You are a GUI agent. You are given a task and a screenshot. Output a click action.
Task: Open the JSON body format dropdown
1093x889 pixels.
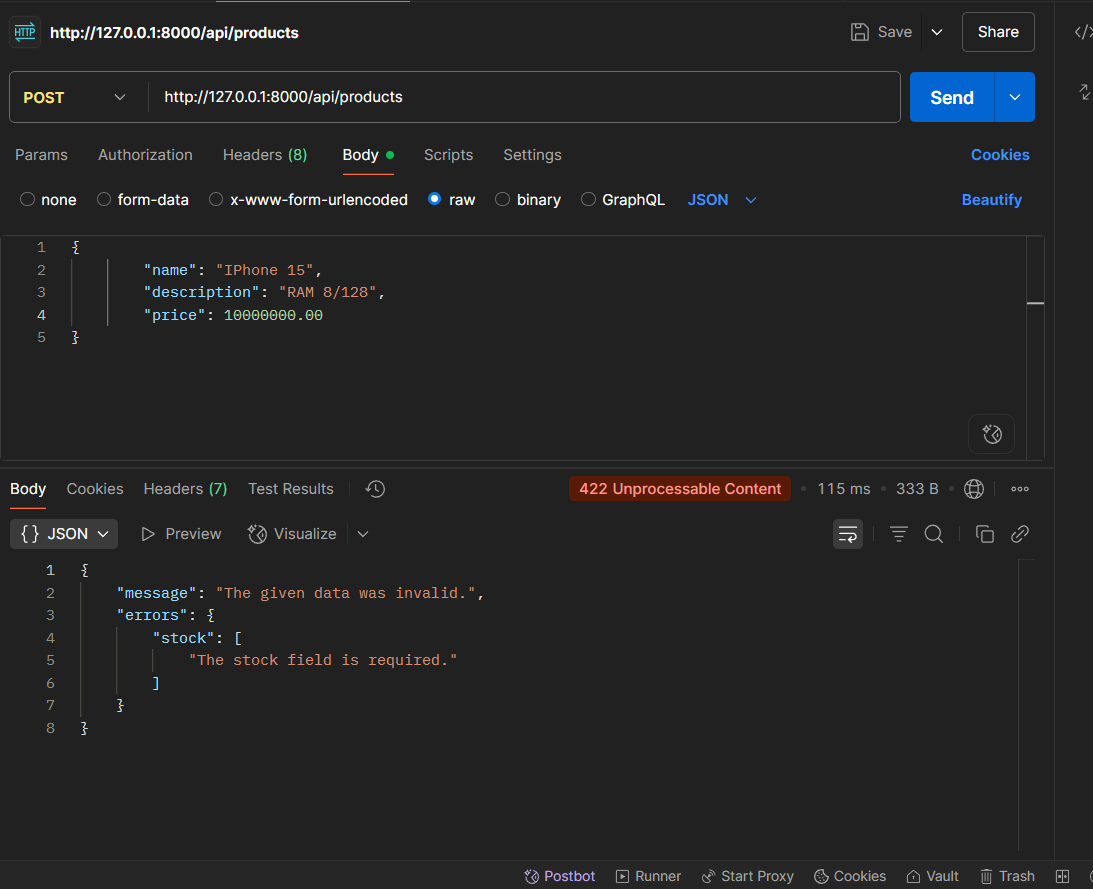(722, 199)
